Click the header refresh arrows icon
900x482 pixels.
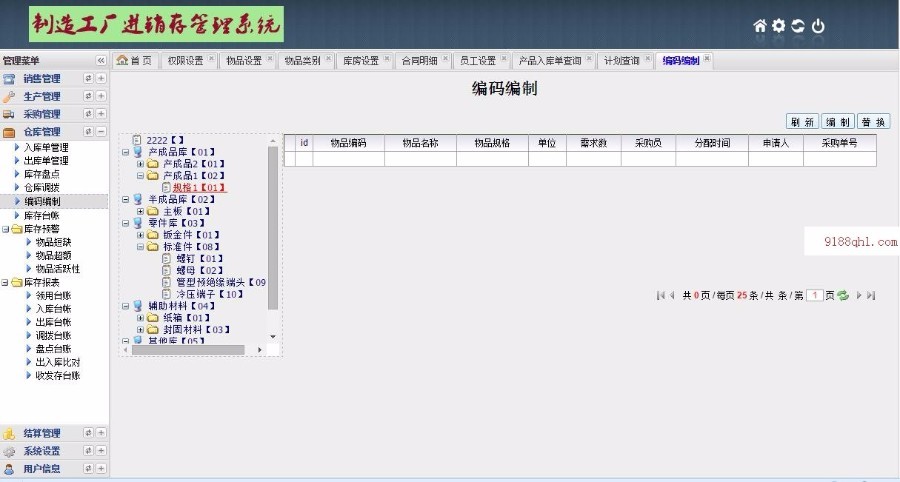[798, 26]
